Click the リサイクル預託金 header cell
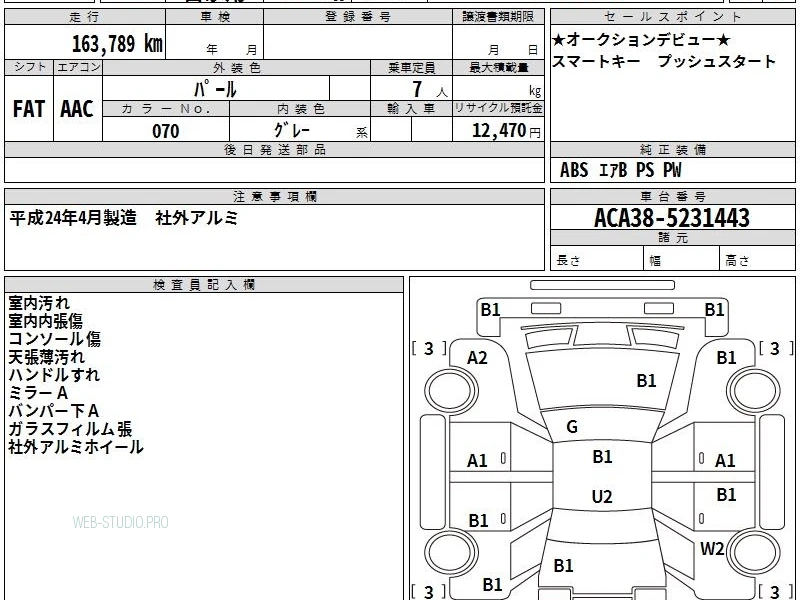Screen dimensions: 800x600 pos(498,109)
